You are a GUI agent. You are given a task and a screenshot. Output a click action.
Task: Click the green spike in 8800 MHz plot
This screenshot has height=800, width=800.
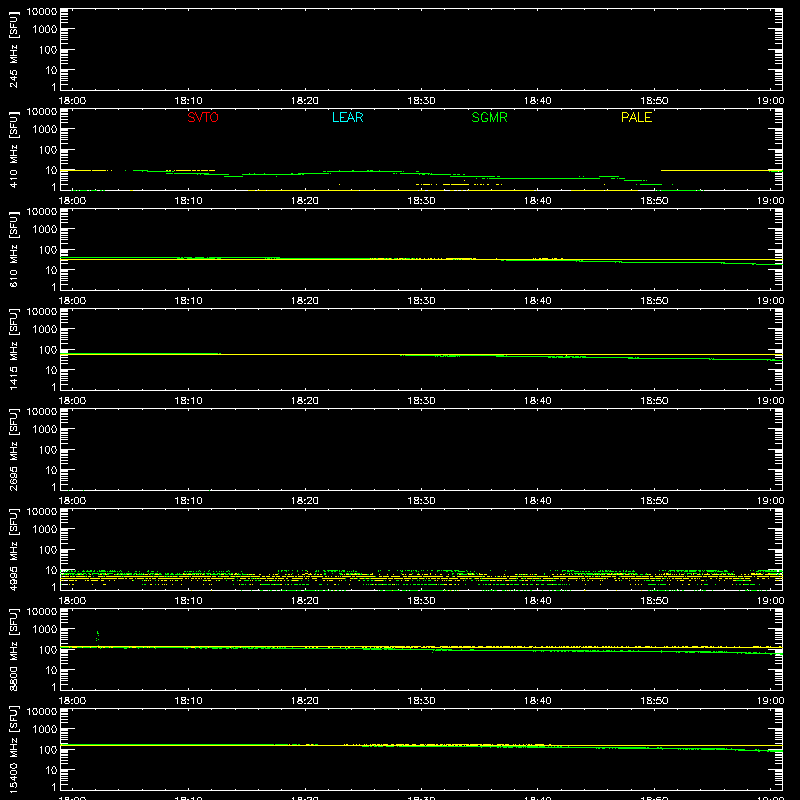tap(97, 637)
